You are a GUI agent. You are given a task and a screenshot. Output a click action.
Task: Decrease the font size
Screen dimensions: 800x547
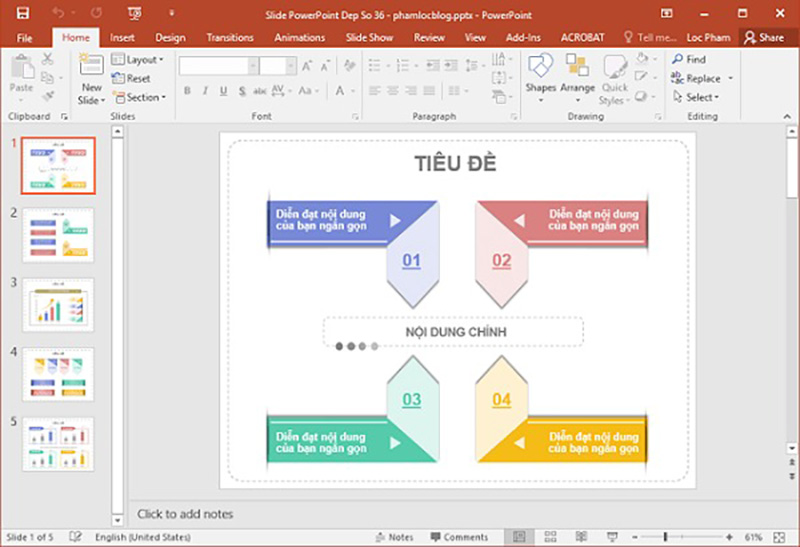tap(325, 66)
